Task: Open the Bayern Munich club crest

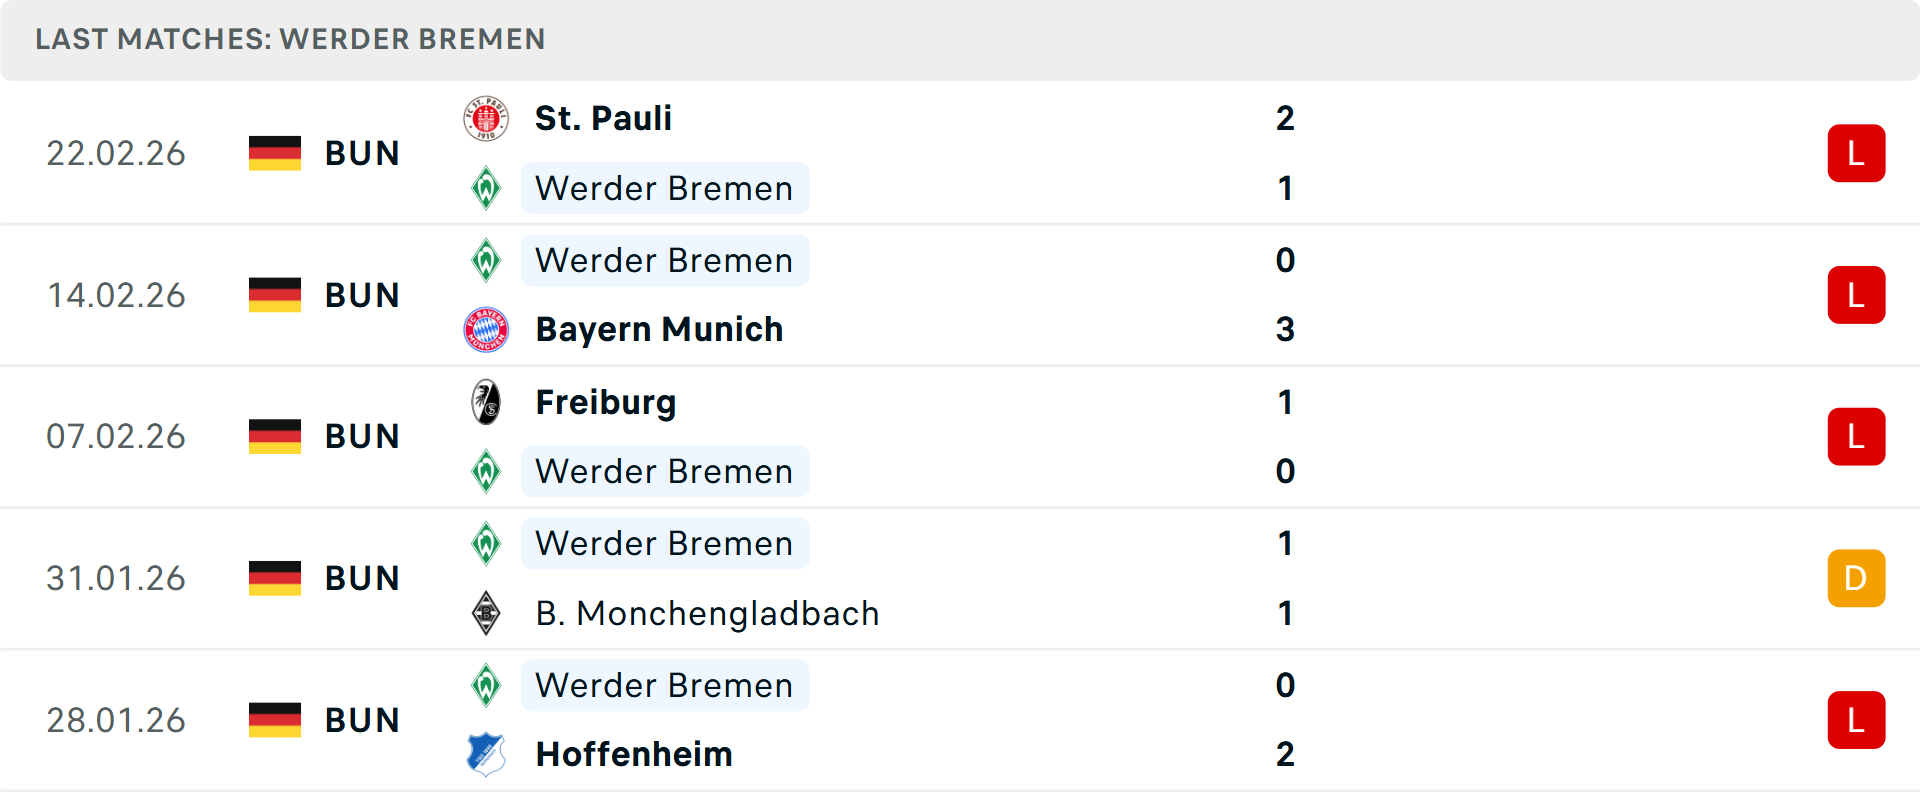Action: [x=486, y=329]
